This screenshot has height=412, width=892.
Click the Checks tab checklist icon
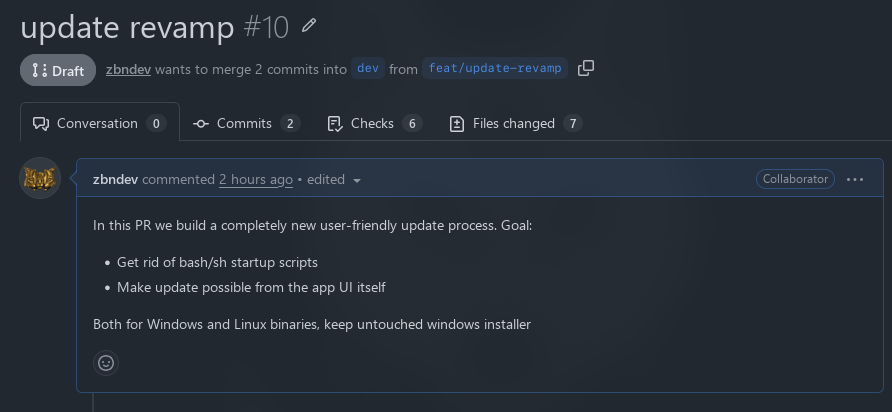[335, 124]
